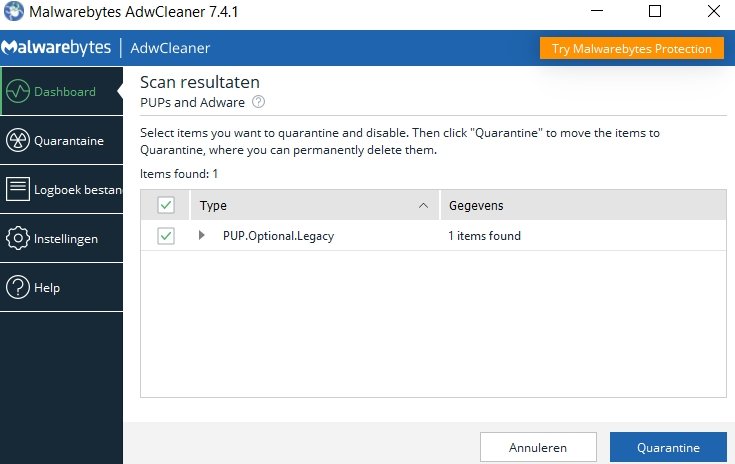Click the Quarantaine radiation icon

[x=18, y=141]
